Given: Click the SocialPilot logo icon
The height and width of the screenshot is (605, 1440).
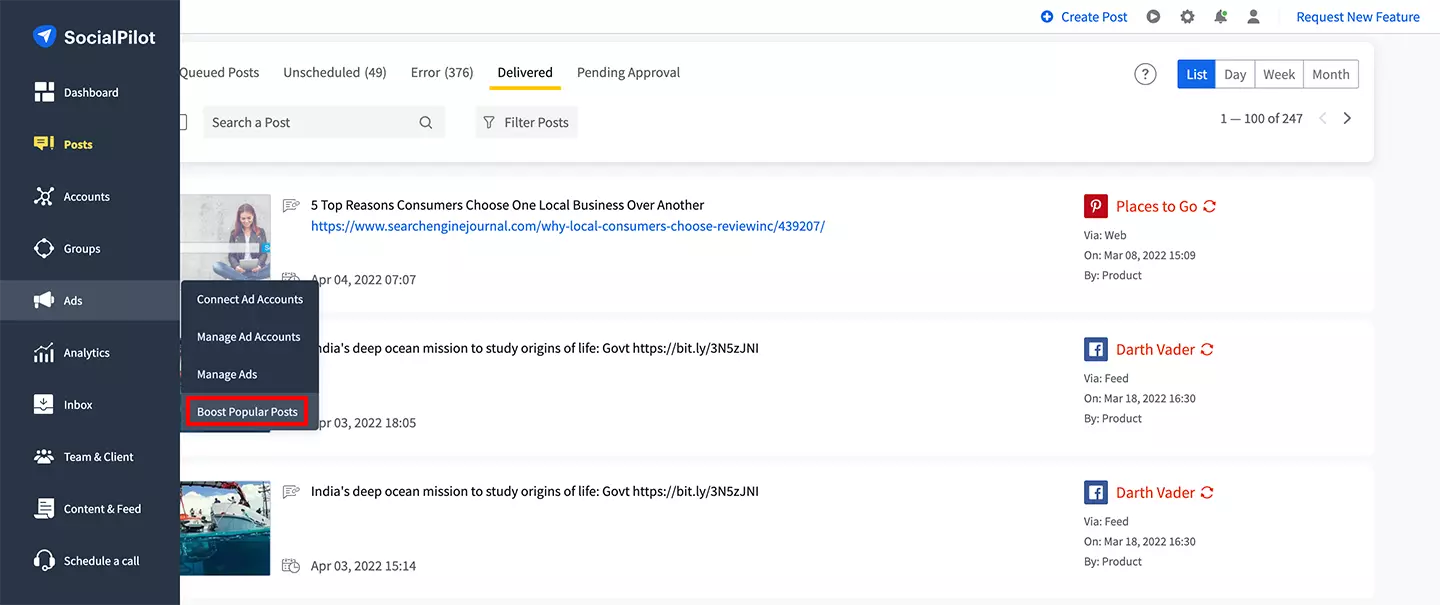Looking at the screenshot, I should click(44, 37).
